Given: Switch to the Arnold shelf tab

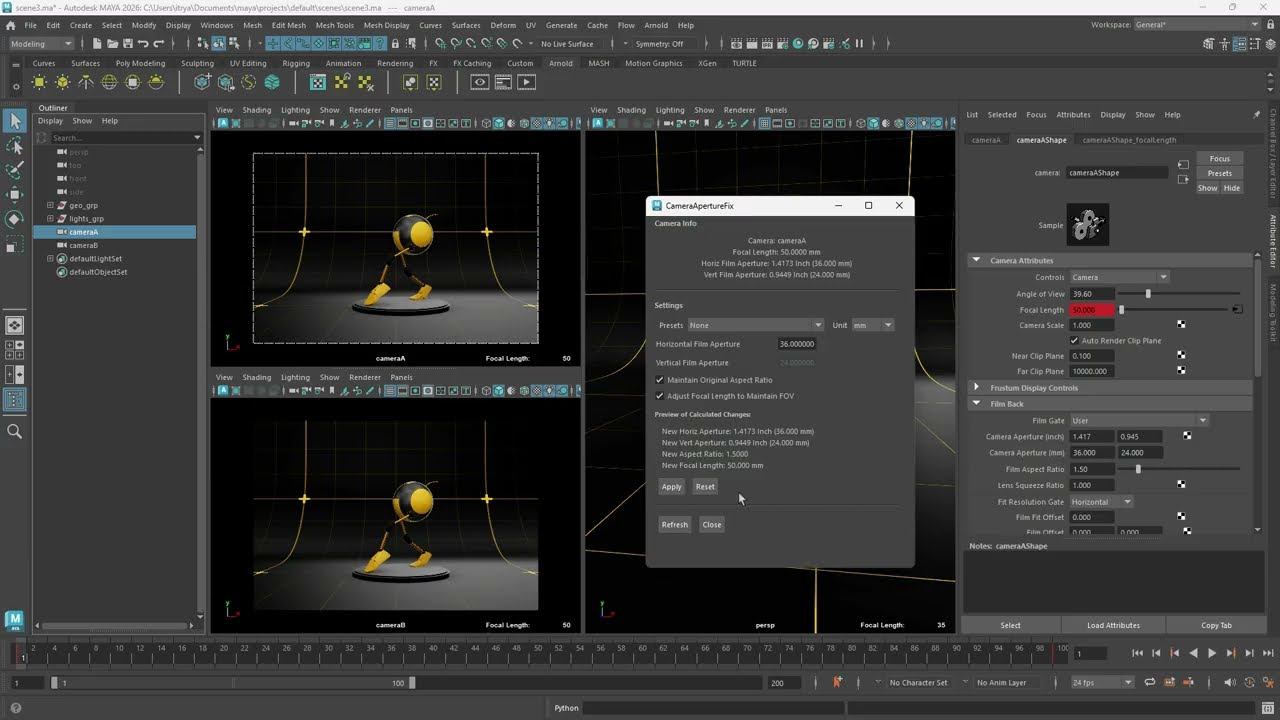Looking at the screenshot, I should pos(562,63).
